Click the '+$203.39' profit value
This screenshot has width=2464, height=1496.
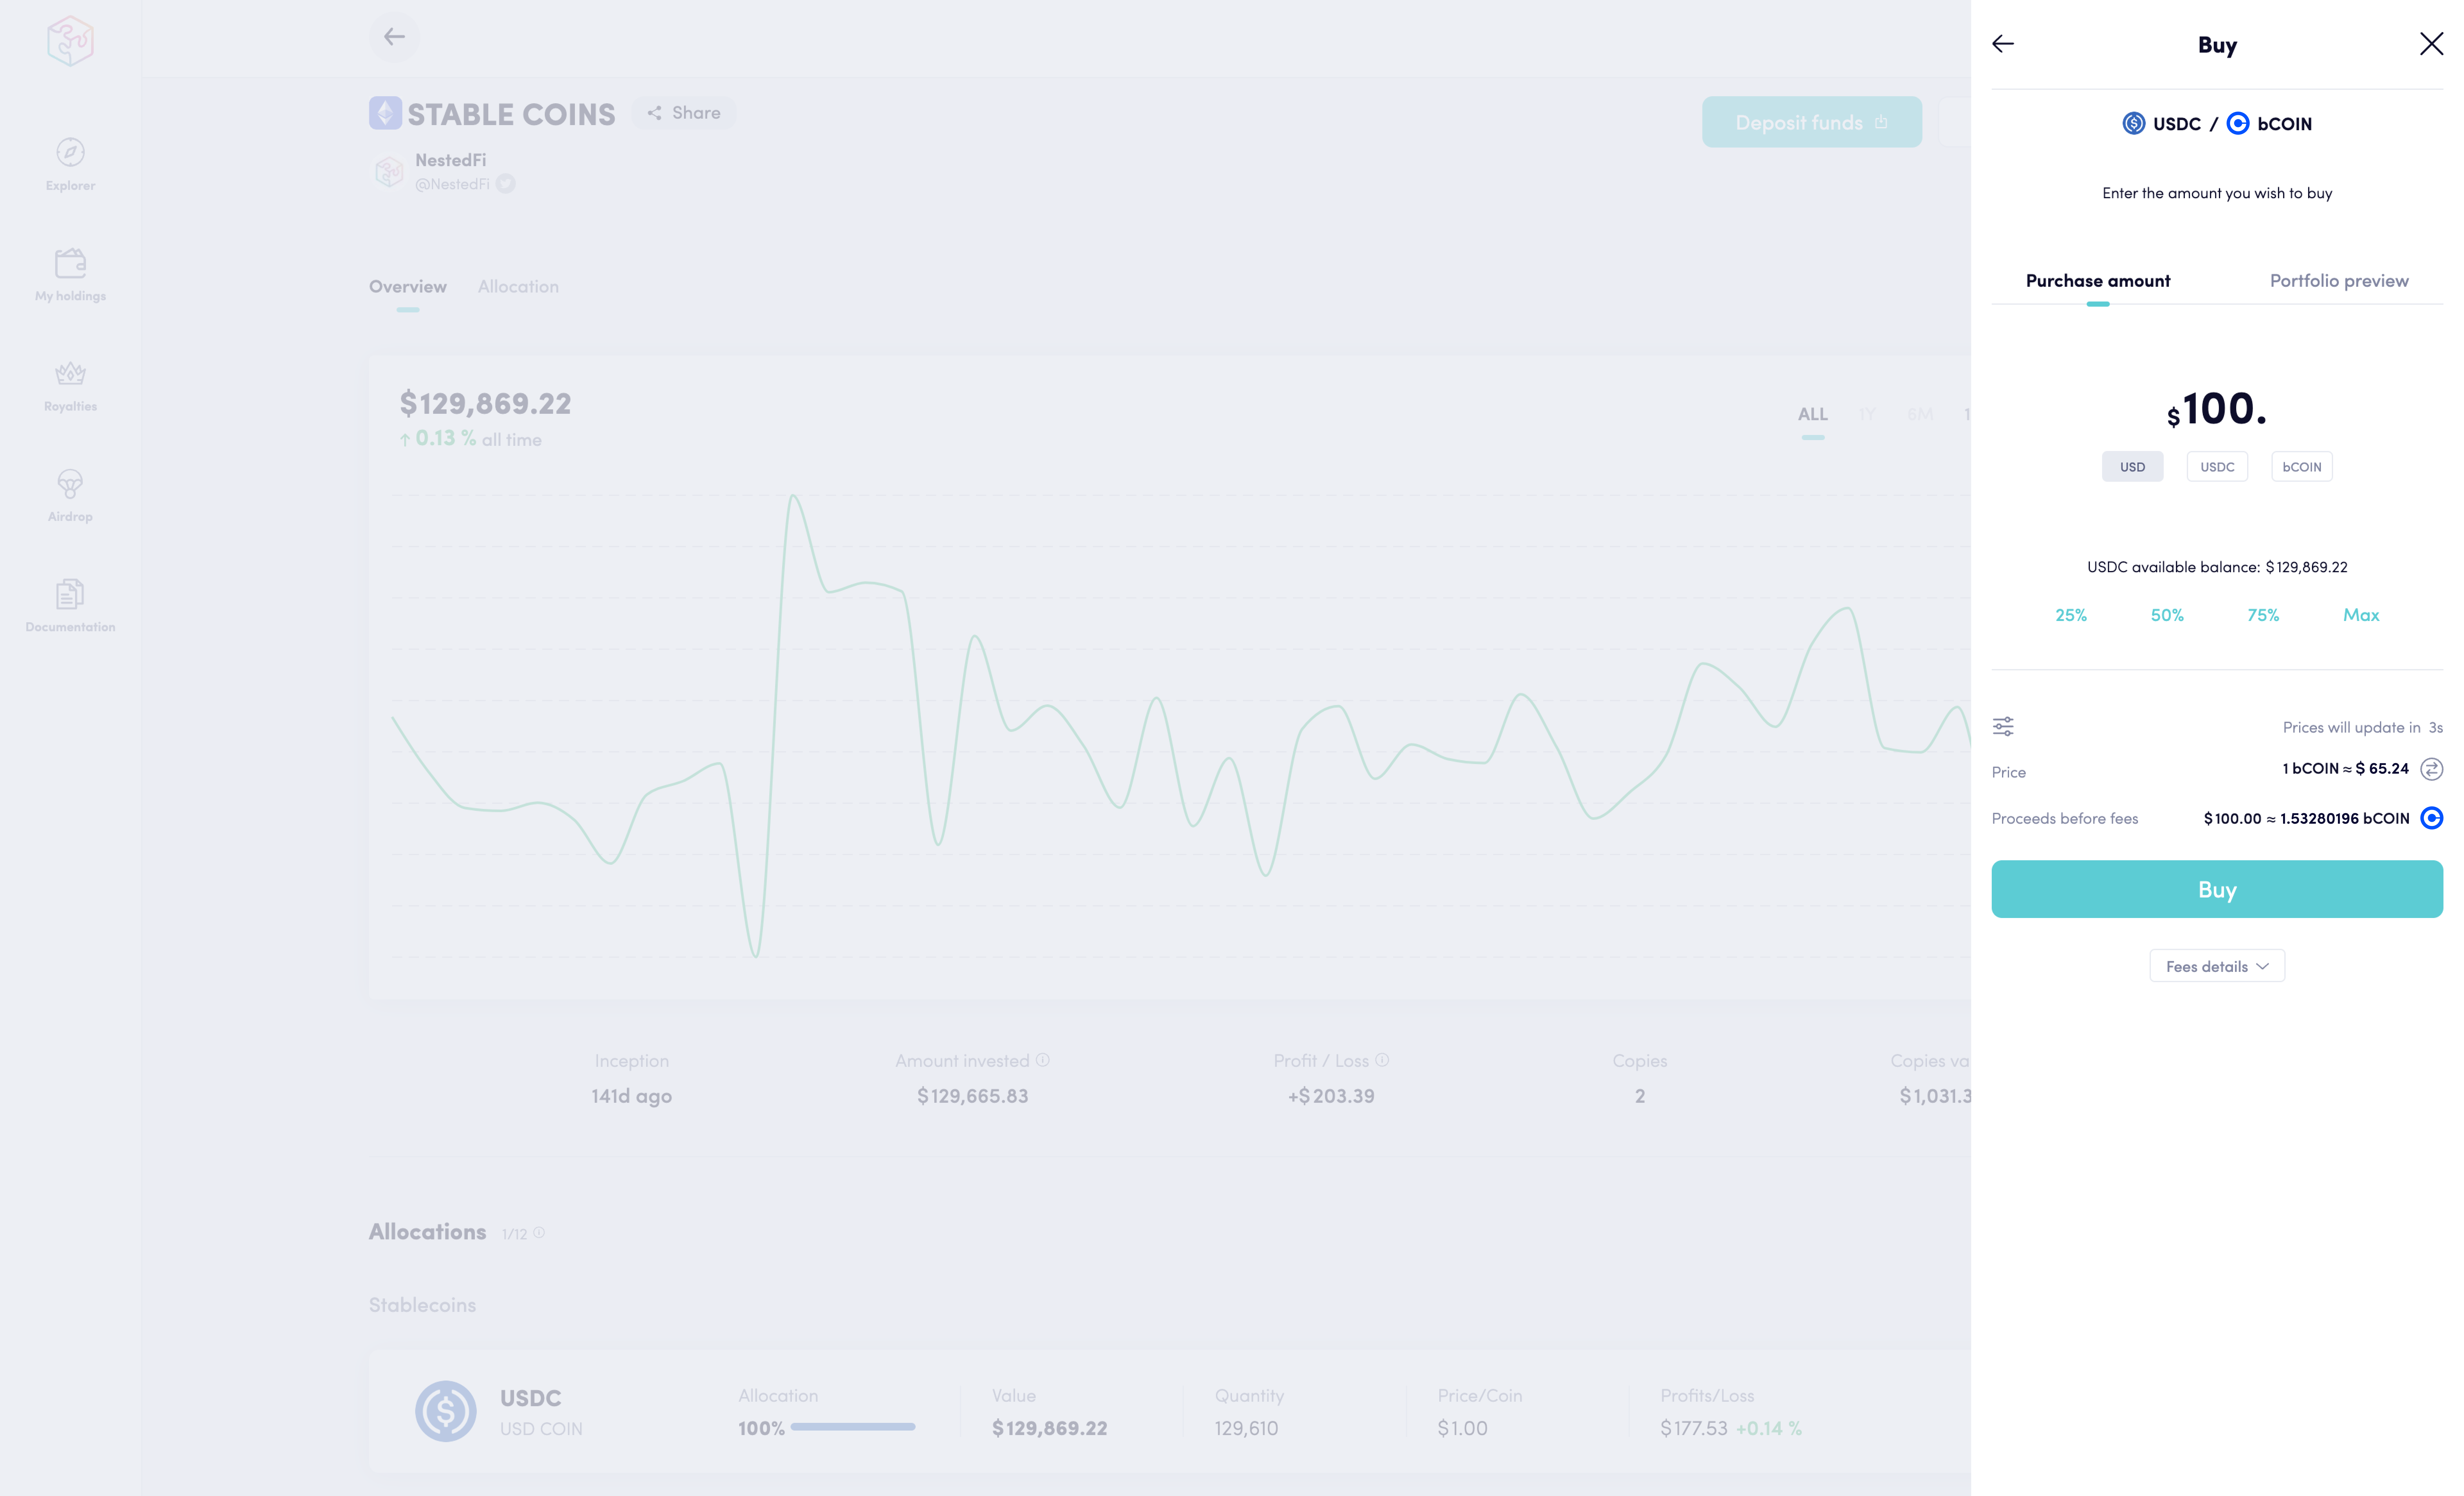click(1331, 1096)
